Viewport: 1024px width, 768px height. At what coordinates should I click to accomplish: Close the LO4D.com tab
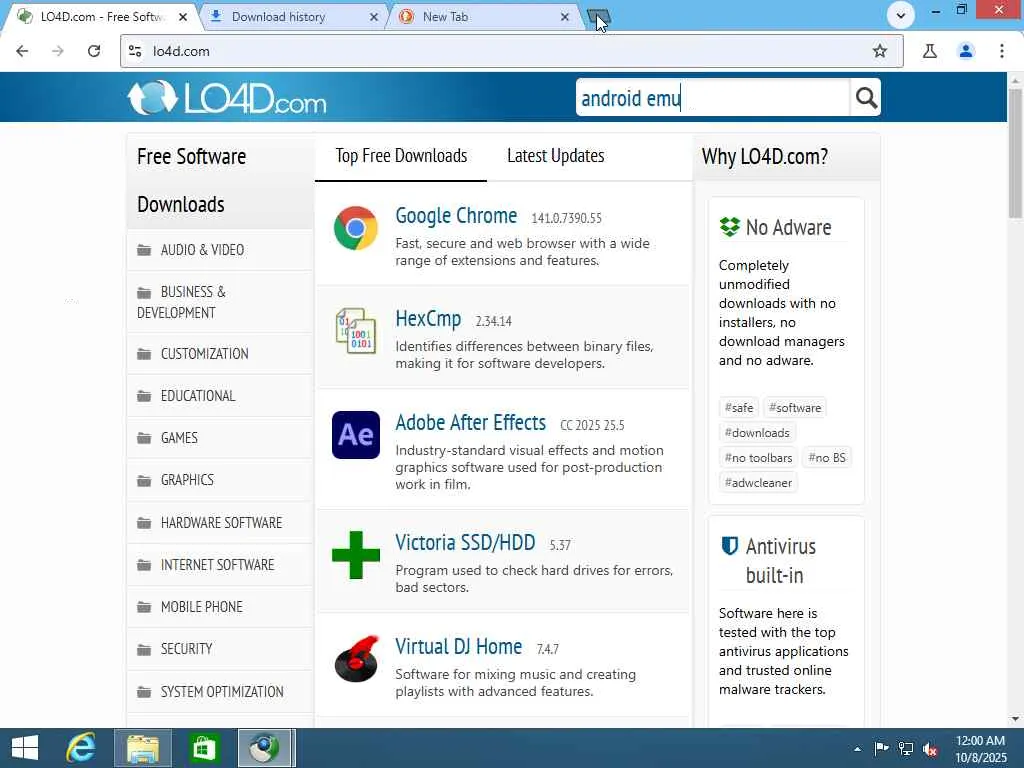183,17
